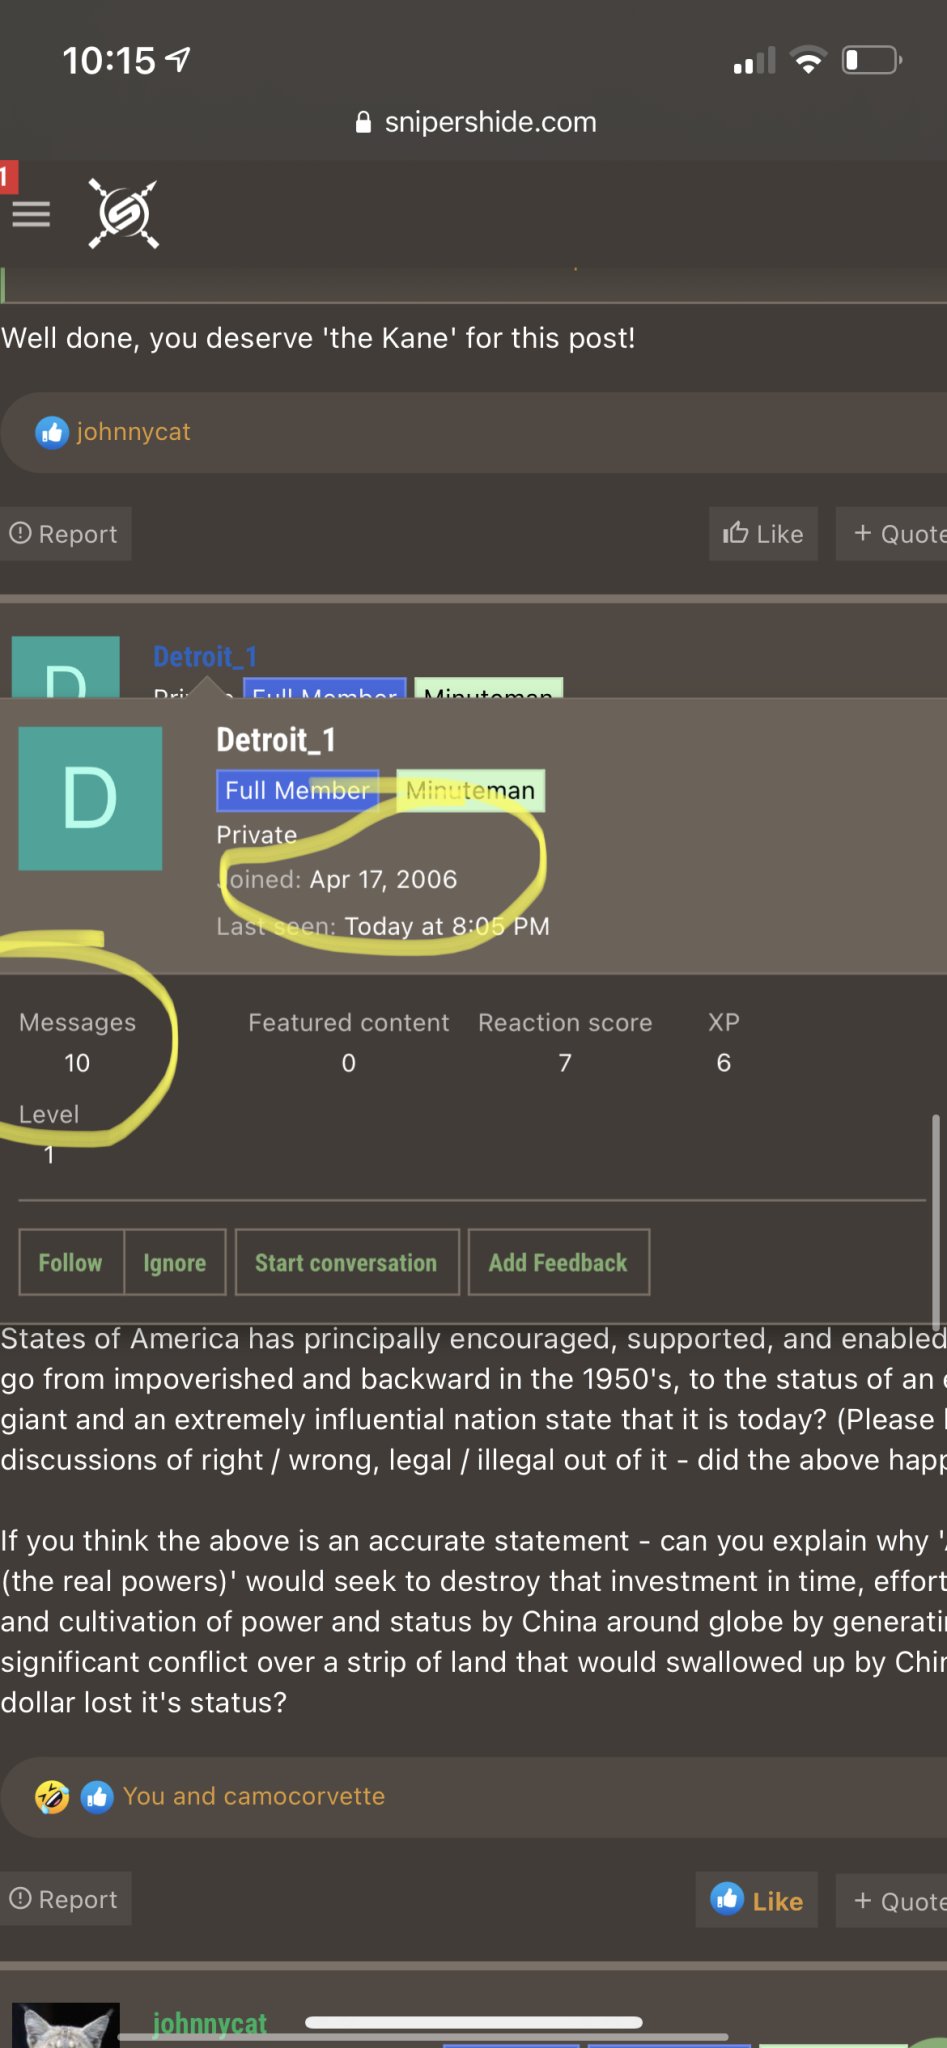Tap johnnycat's cat avatar thumbnail

pyautogui.click(x=66, y=2025)
